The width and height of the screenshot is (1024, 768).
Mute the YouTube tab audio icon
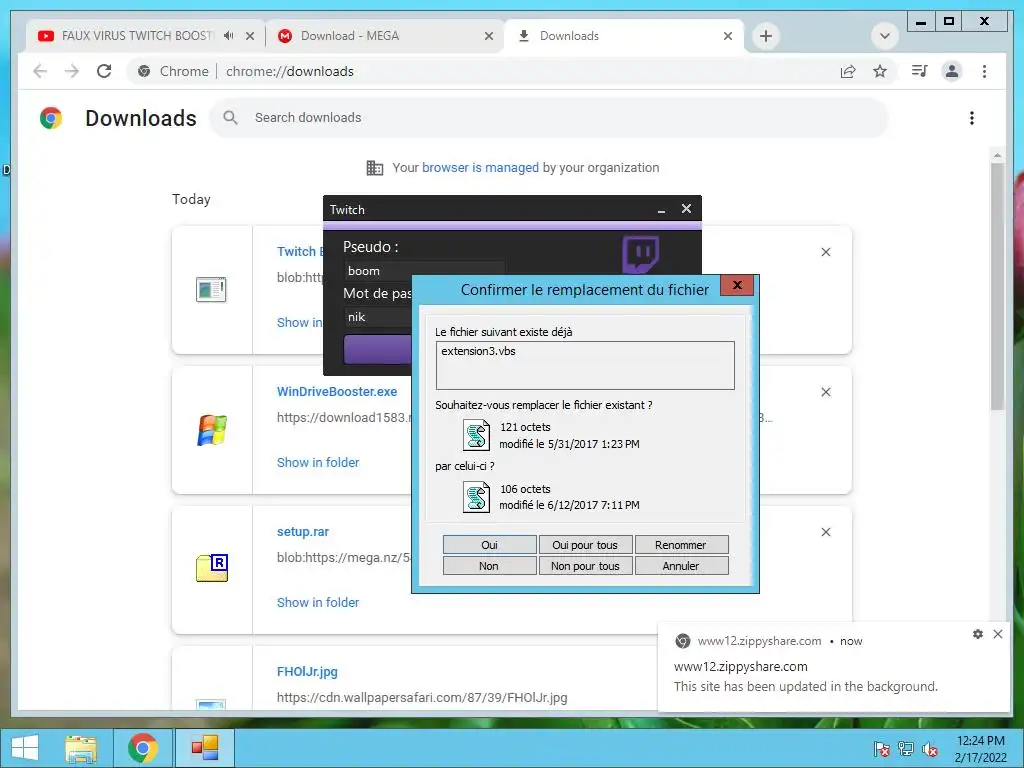(228, 36)
